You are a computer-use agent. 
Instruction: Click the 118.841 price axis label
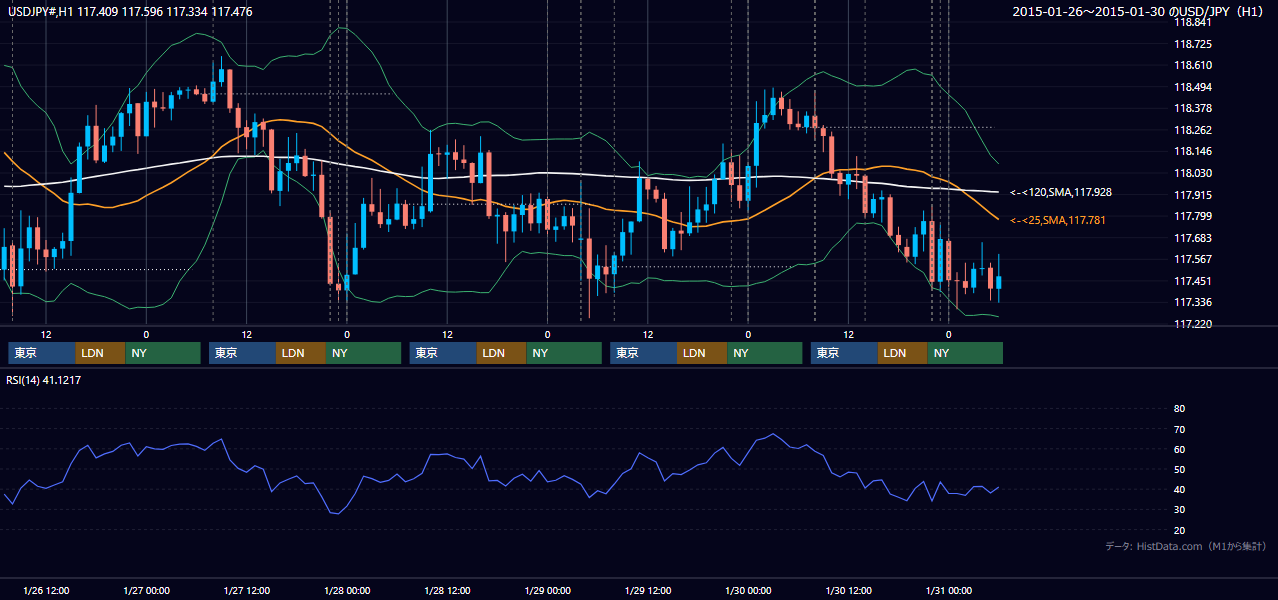point(1192,22)
